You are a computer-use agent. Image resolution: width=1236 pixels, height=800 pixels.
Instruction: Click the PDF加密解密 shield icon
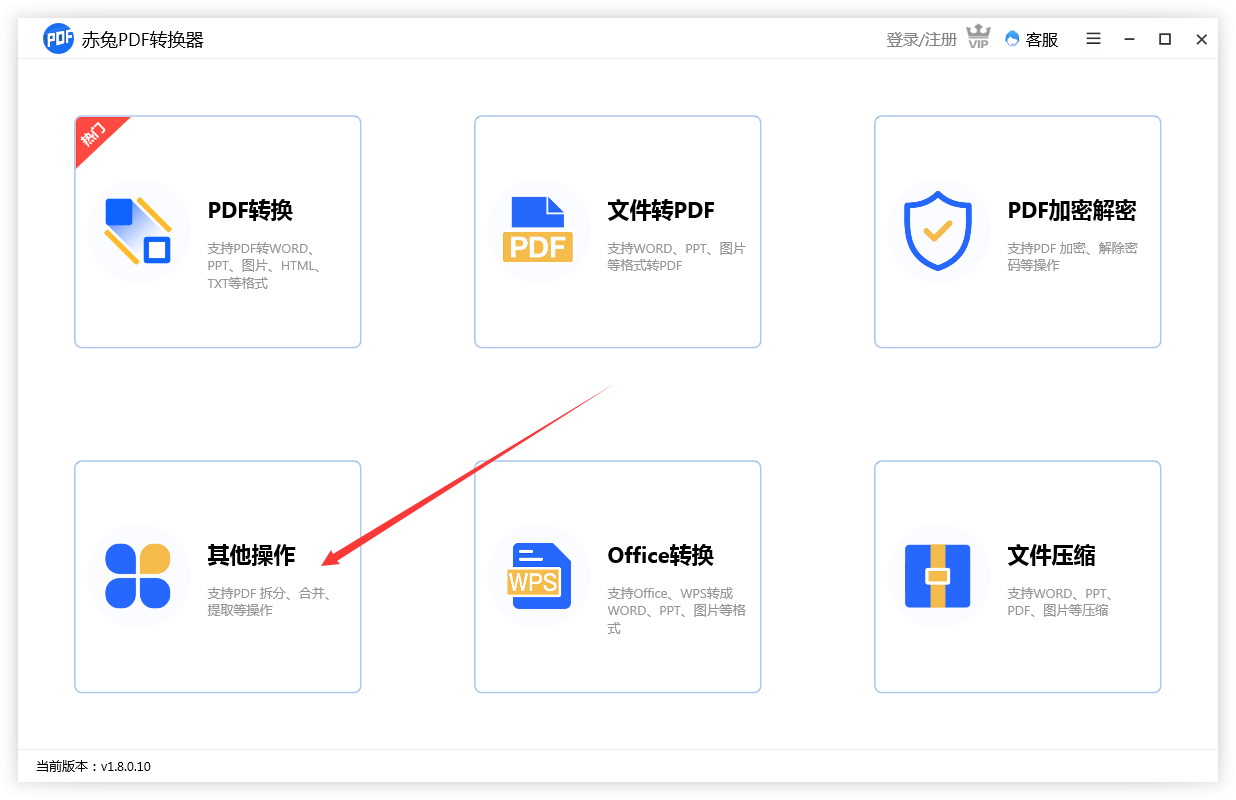938,230
